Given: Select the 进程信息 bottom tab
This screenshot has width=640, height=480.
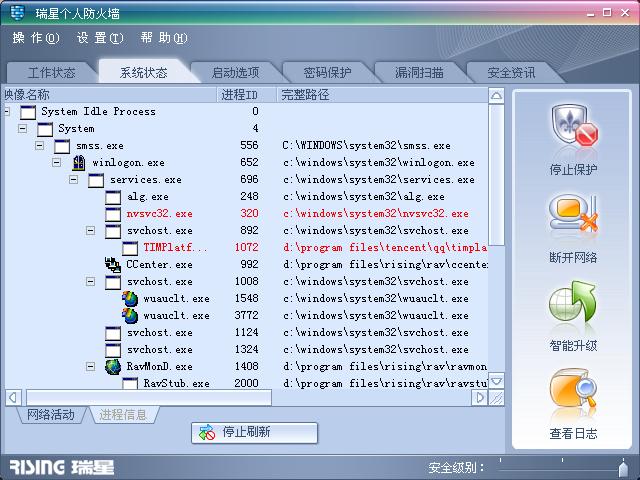Looking at the screenshot, I should click(122, 415).
